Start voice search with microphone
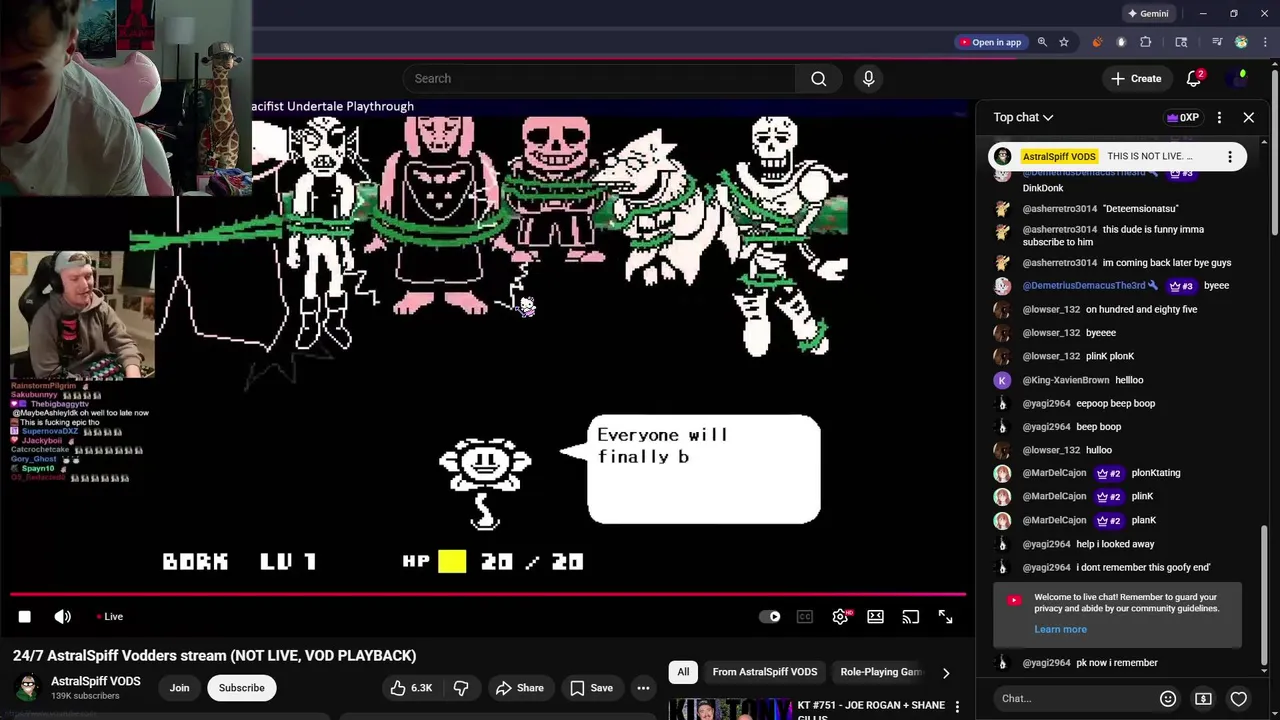Viewport: 1280px width, 720px height. click(868, 78)
